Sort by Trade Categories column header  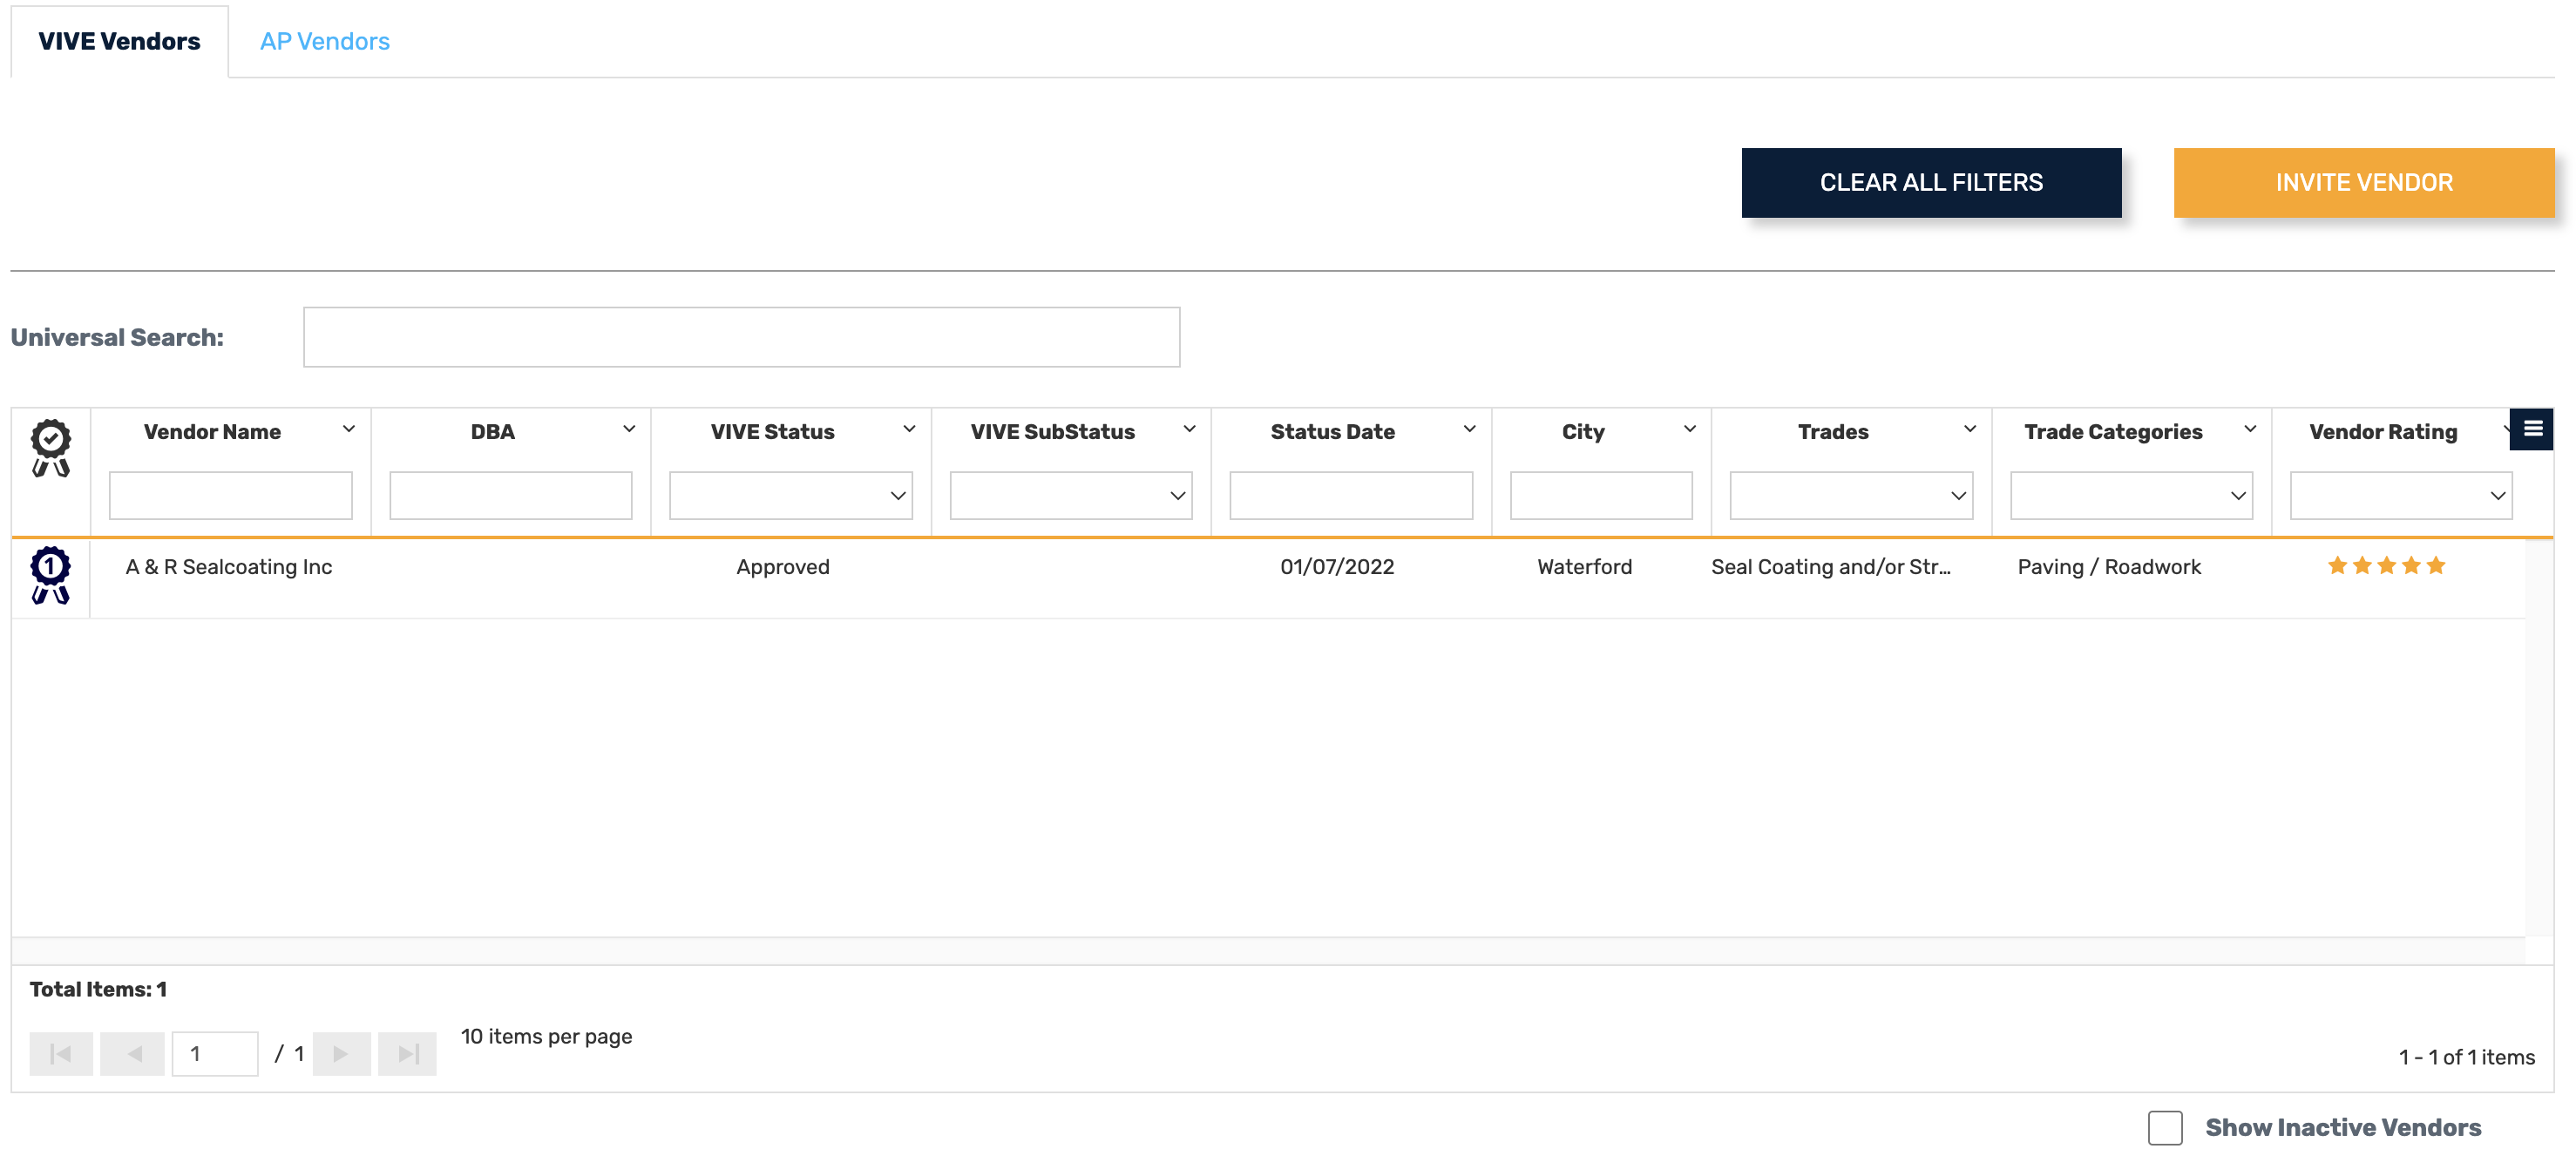2113,432
